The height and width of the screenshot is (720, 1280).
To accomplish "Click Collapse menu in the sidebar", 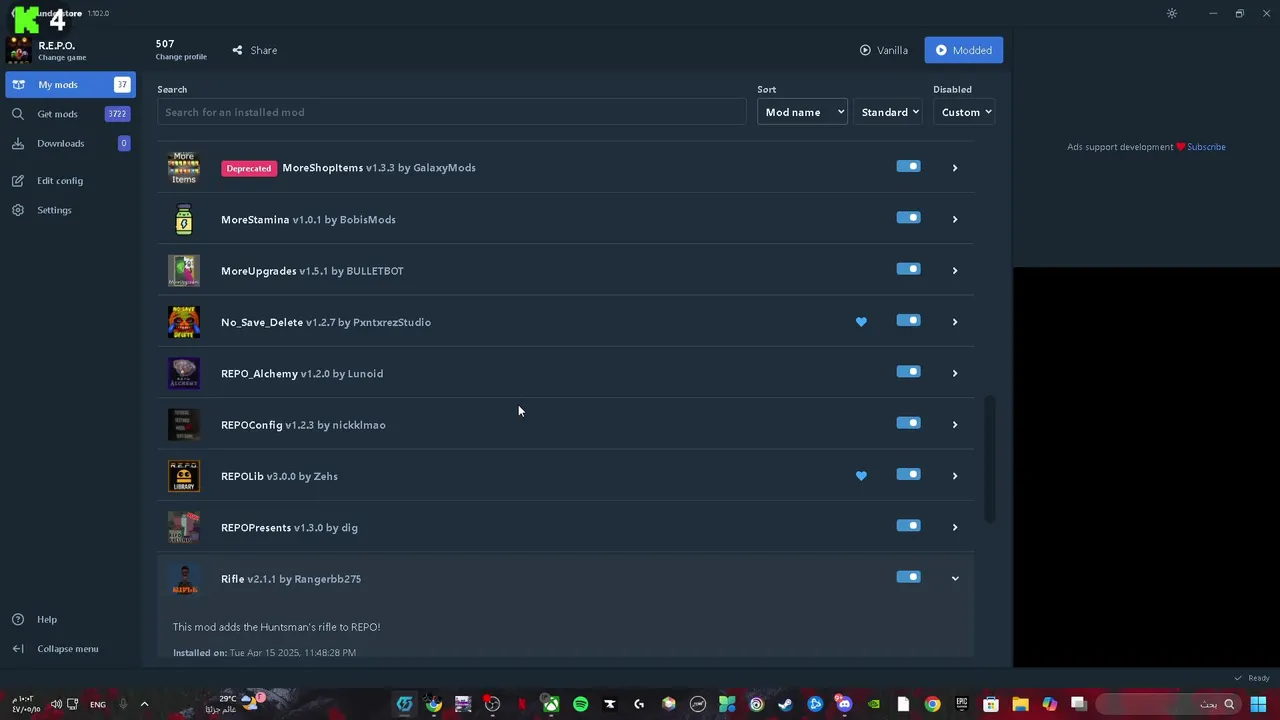I will click(x=70, y=649).
